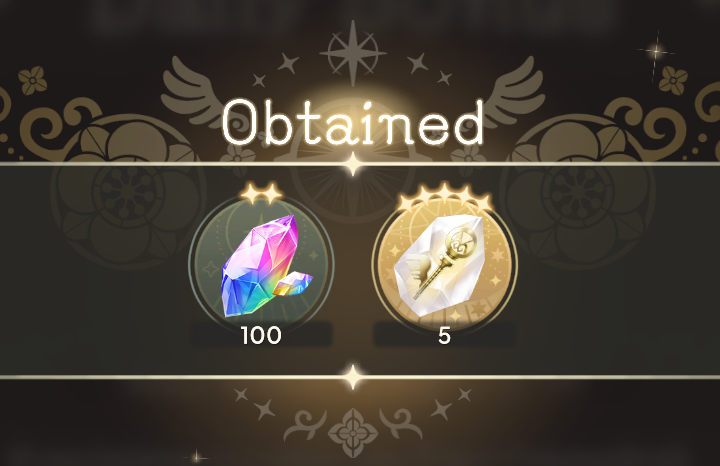Click the small clover flower top-right corner
The height and width of the screenshot is (466, 720).
point(673,80)
